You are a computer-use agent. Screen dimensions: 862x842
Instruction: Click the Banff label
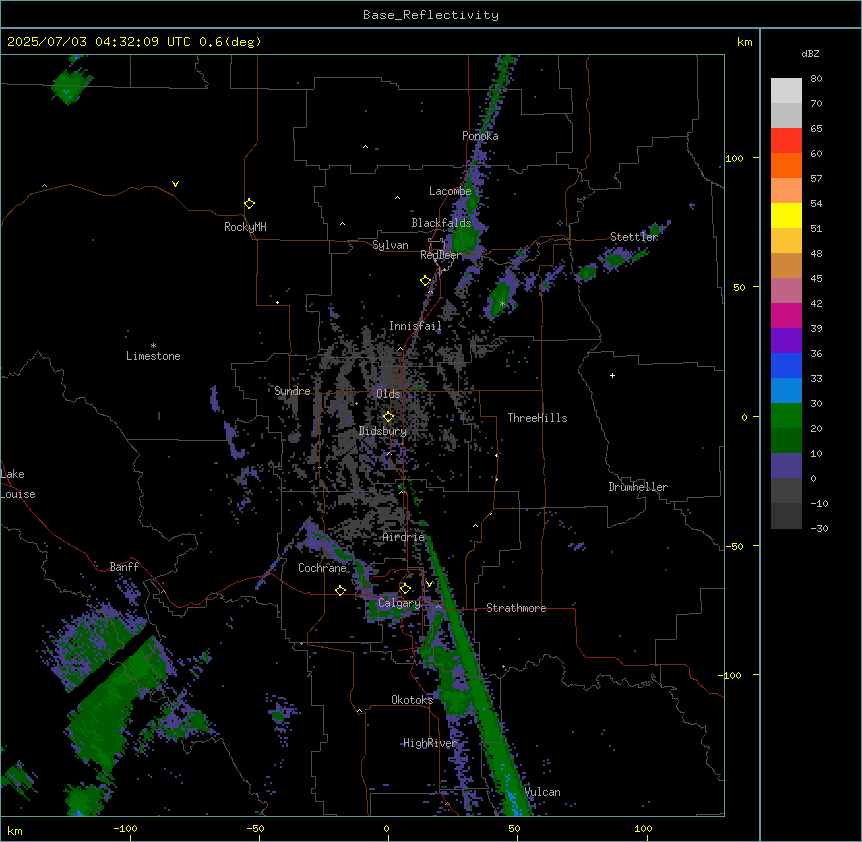(x=124, y=567)
